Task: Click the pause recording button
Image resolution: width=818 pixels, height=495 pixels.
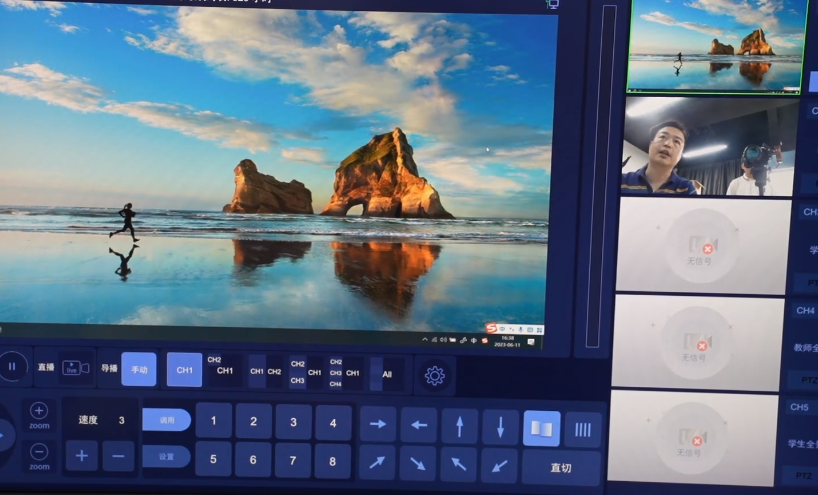Action: [12, 367]
